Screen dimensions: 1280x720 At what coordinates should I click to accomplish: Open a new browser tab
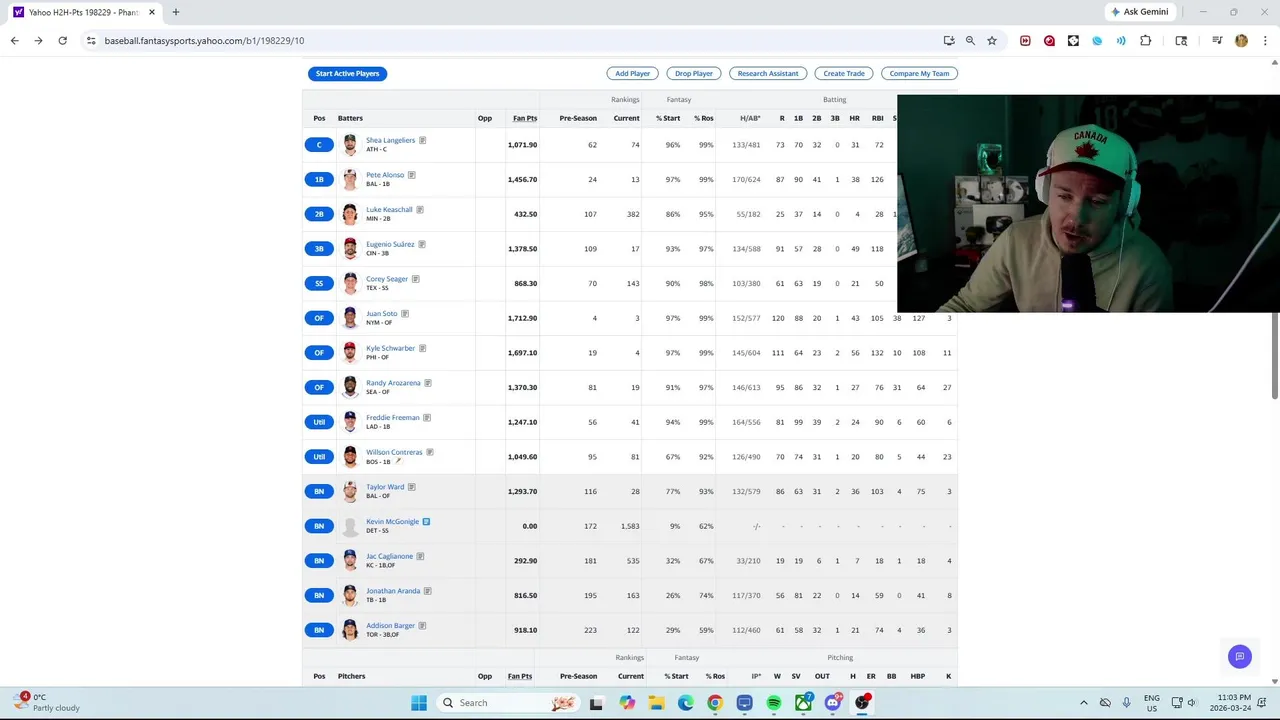coord(176,12)
